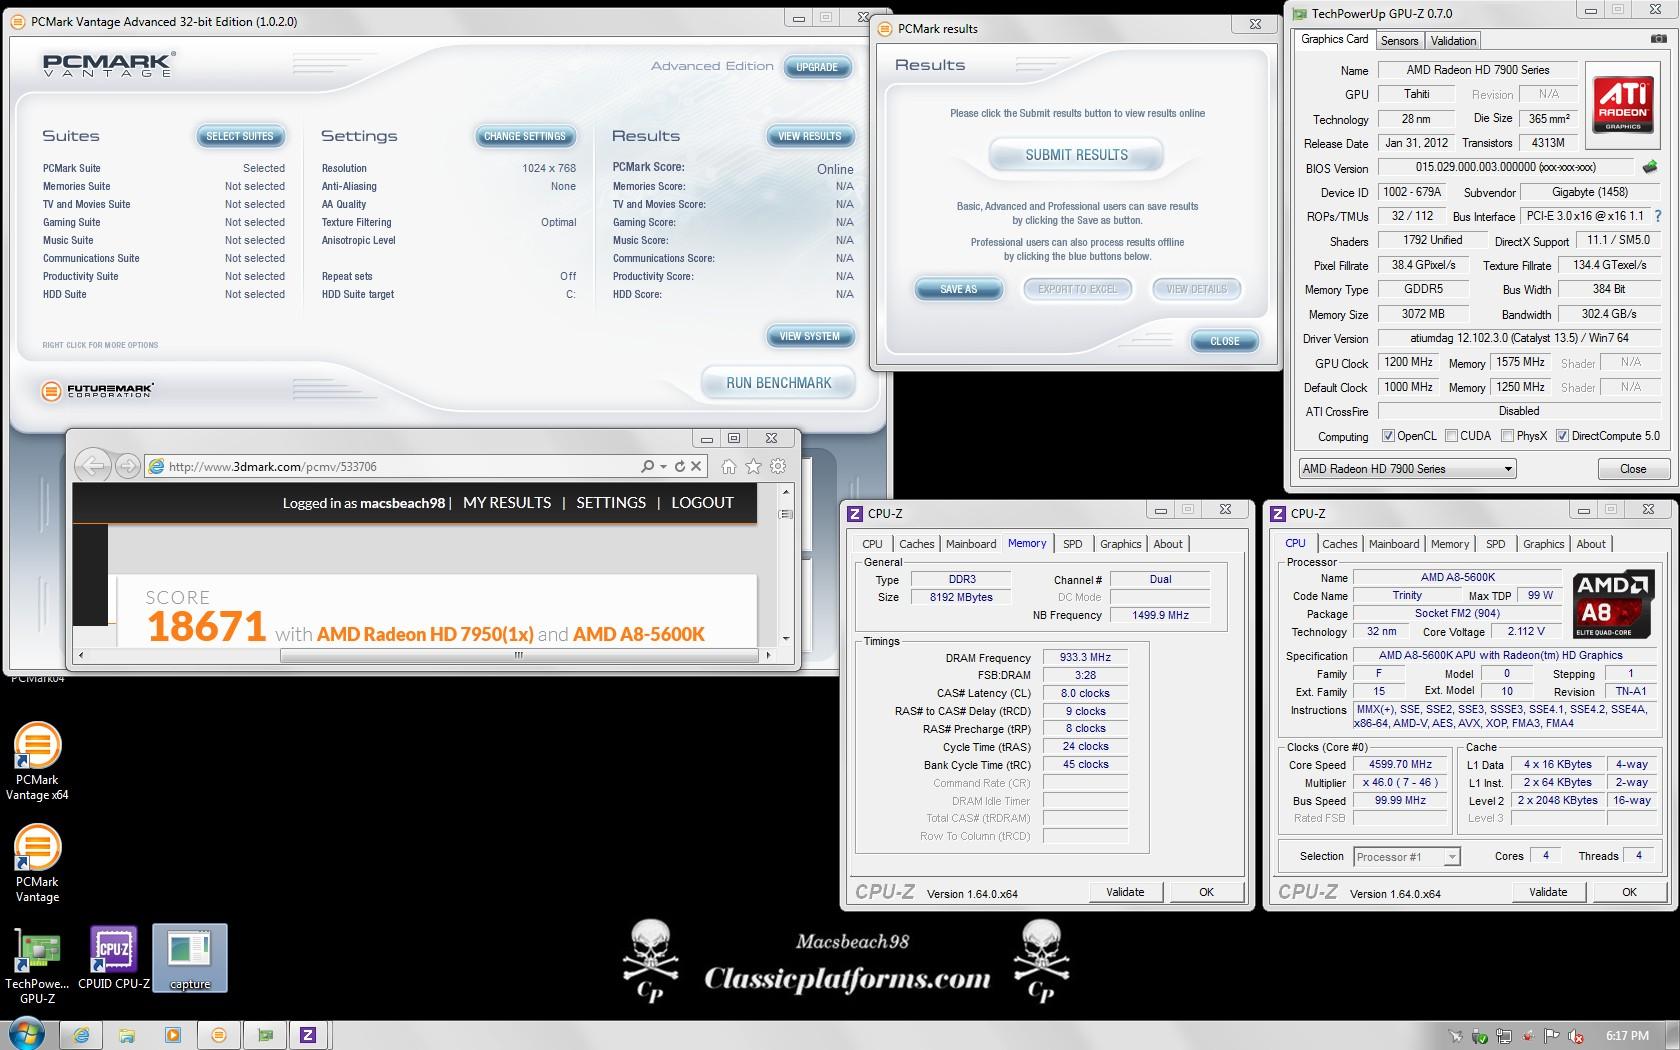This screenshot has width=1680, height=1050.
Task: Click Memory tab in right CPU-Z
Action: tap(1450, 544)
